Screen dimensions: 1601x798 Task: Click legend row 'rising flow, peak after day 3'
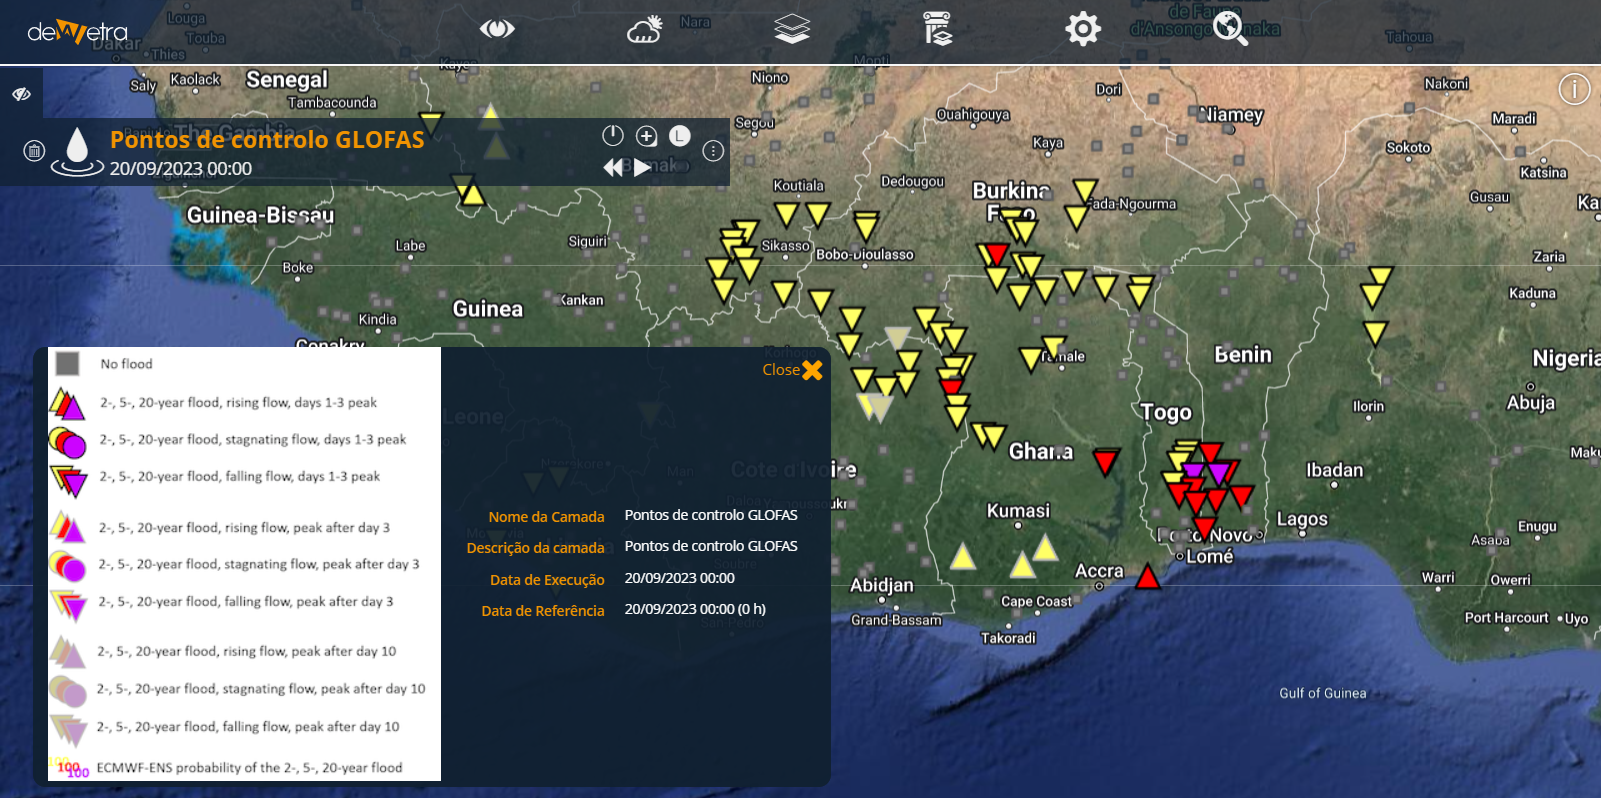(x=244, y=528)
